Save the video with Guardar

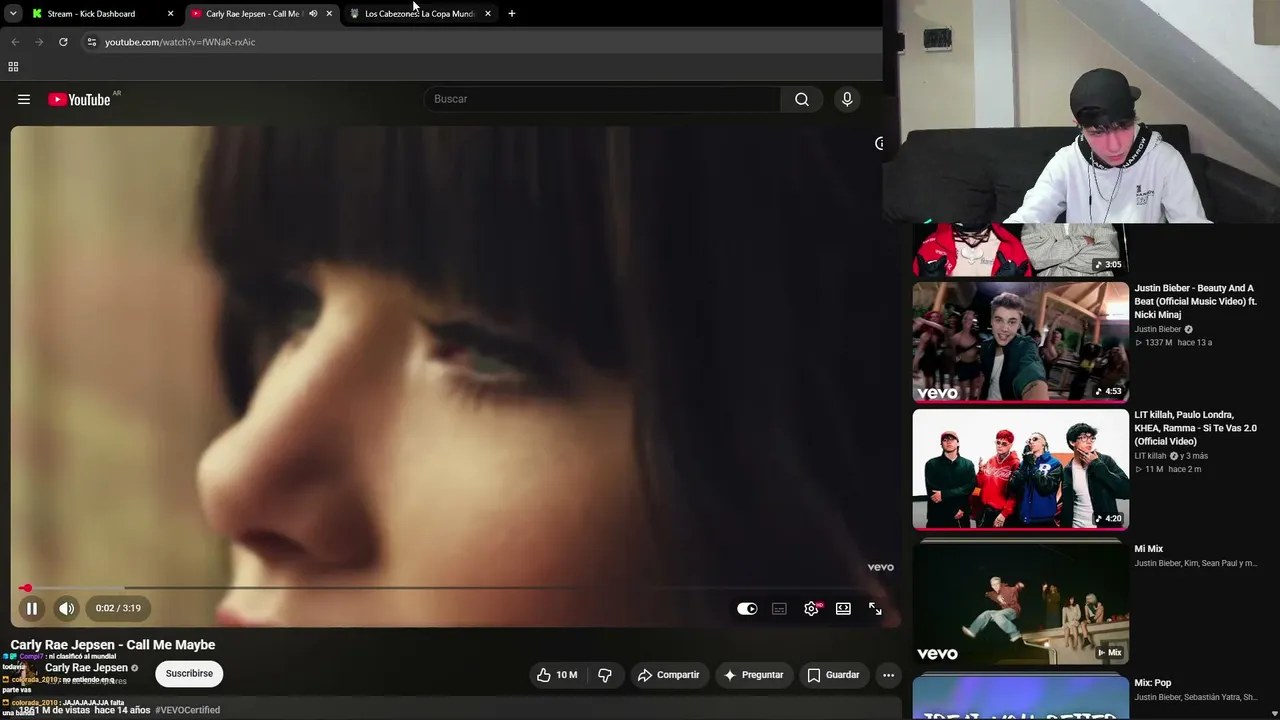point(833,675)
